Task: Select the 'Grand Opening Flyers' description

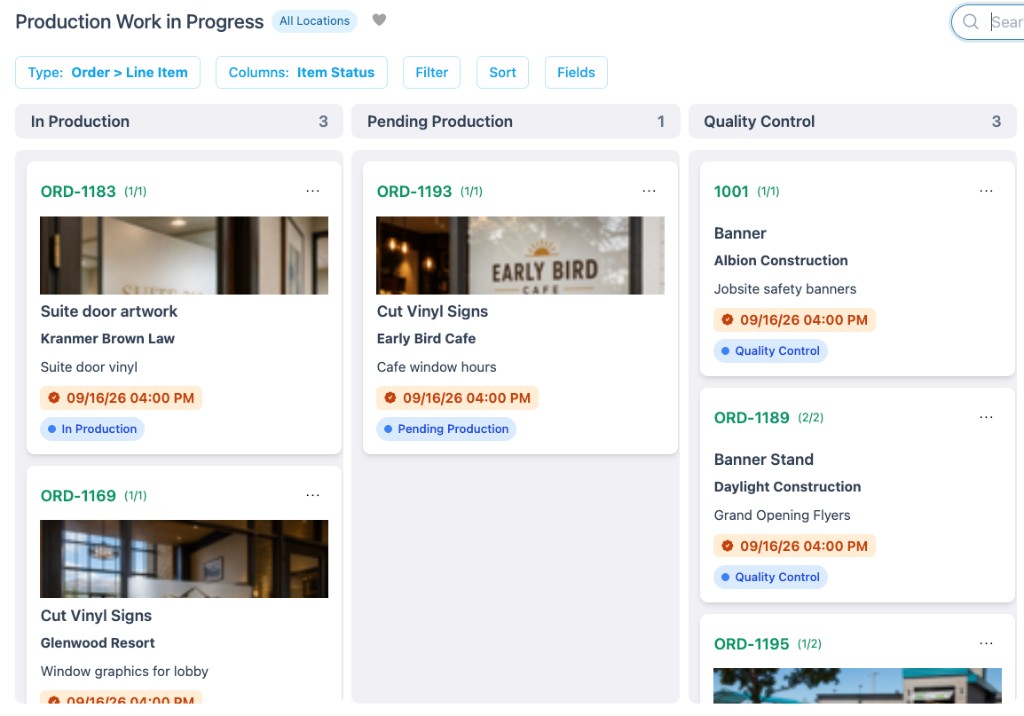Action: (782, 515)
